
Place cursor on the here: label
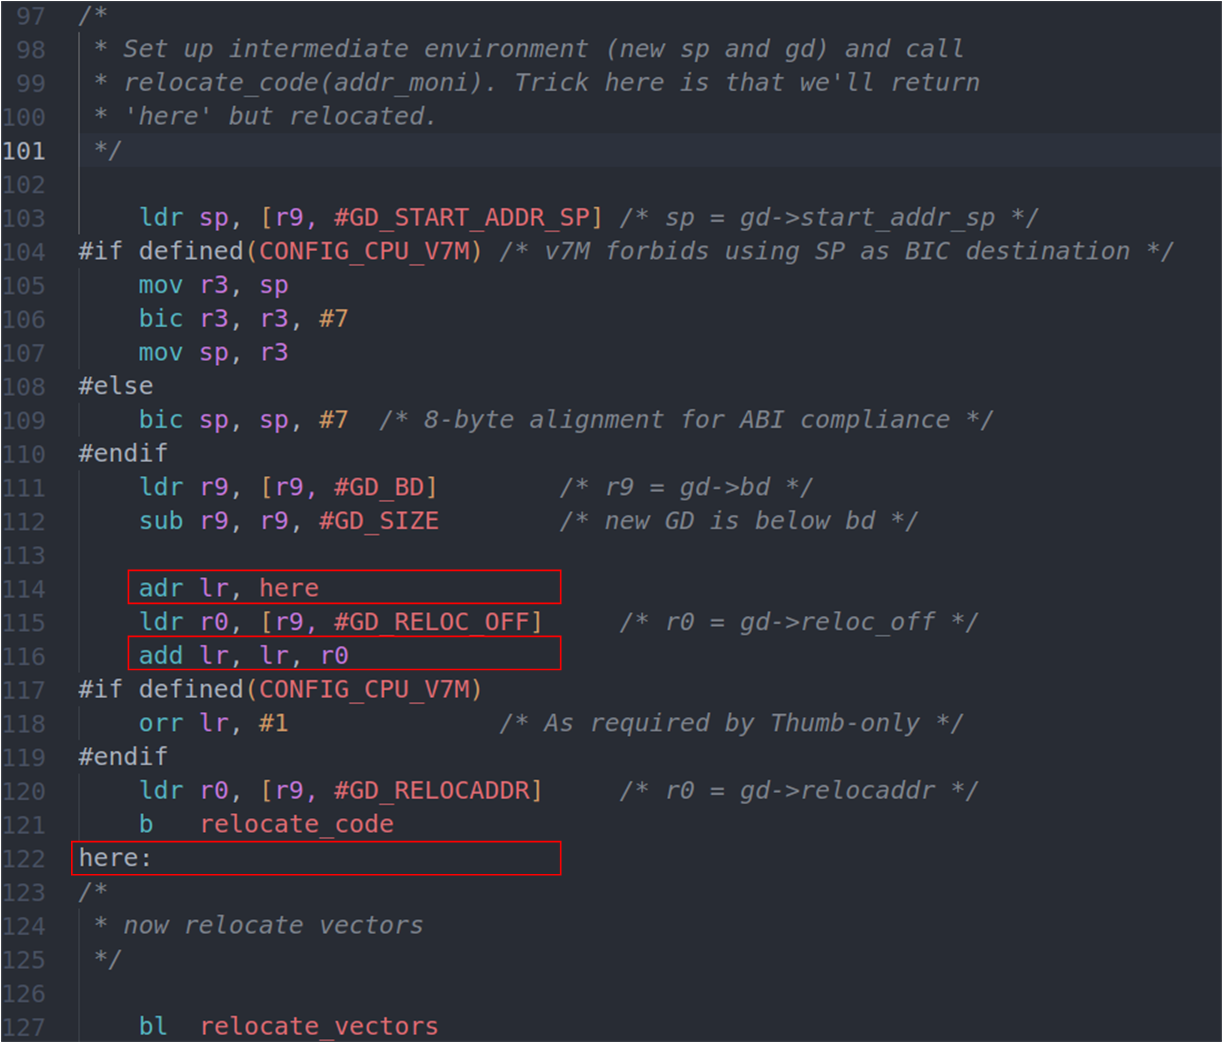click(115, 858)
